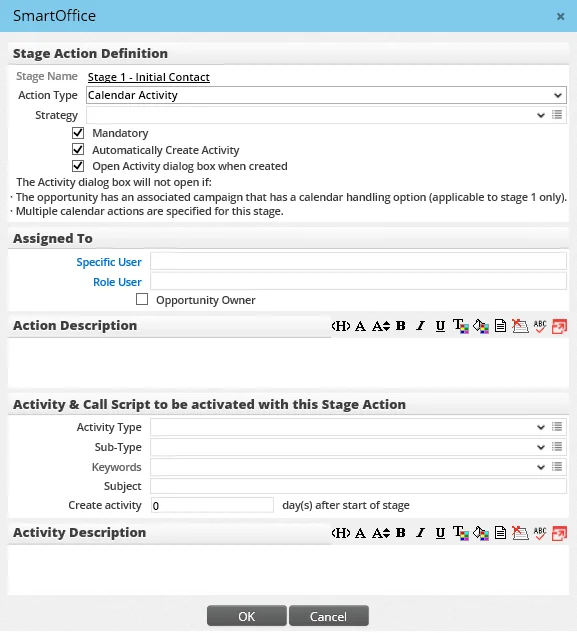Click the Create activity days field
This screenshot has width=577, height=633.
[212, 505]
